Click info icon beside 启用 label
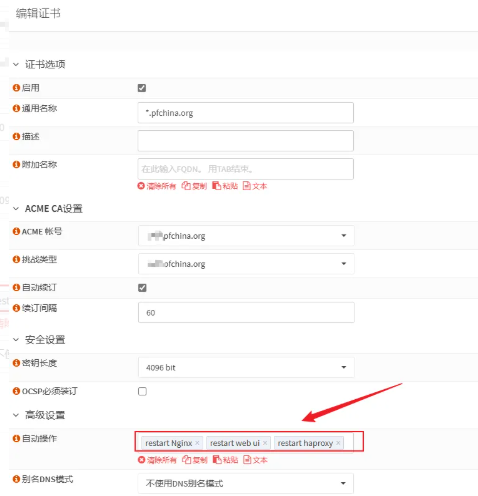 point(16,88)
